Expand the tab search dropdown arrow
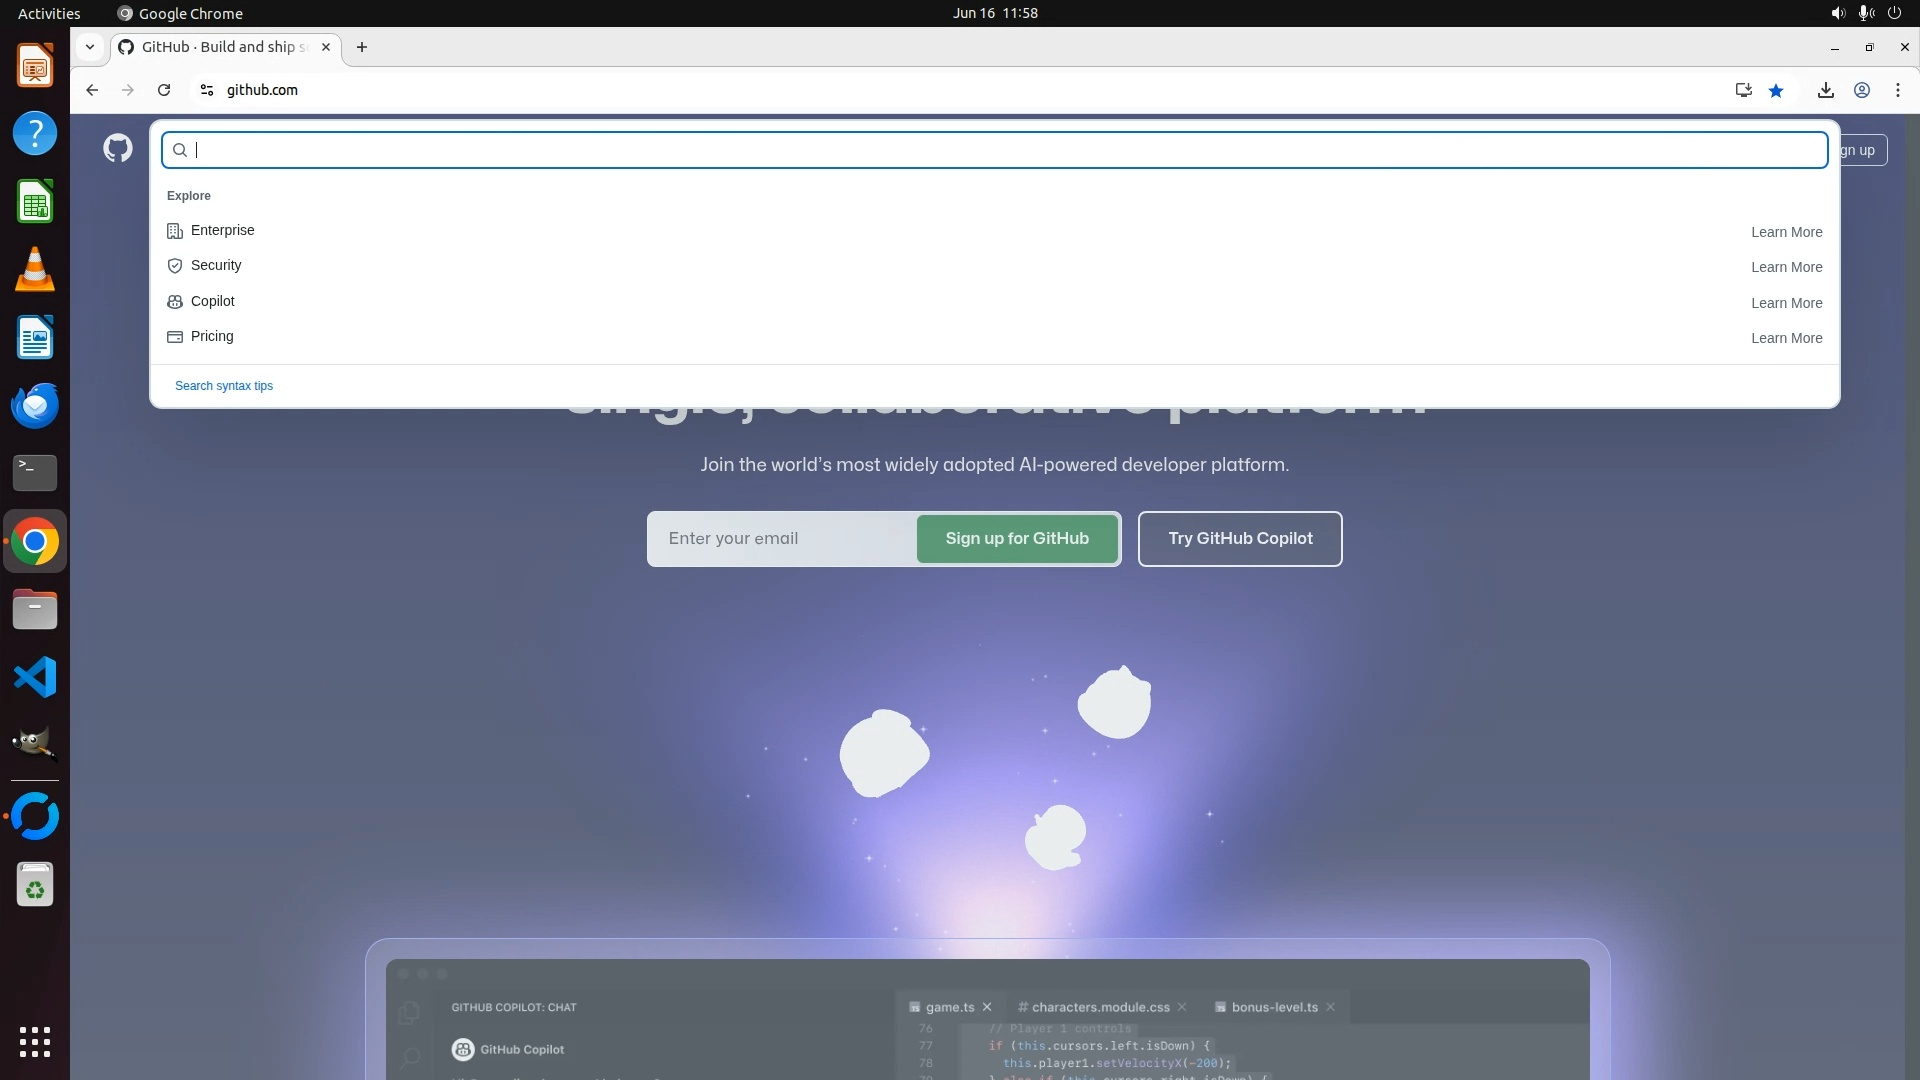 [90, 47]
